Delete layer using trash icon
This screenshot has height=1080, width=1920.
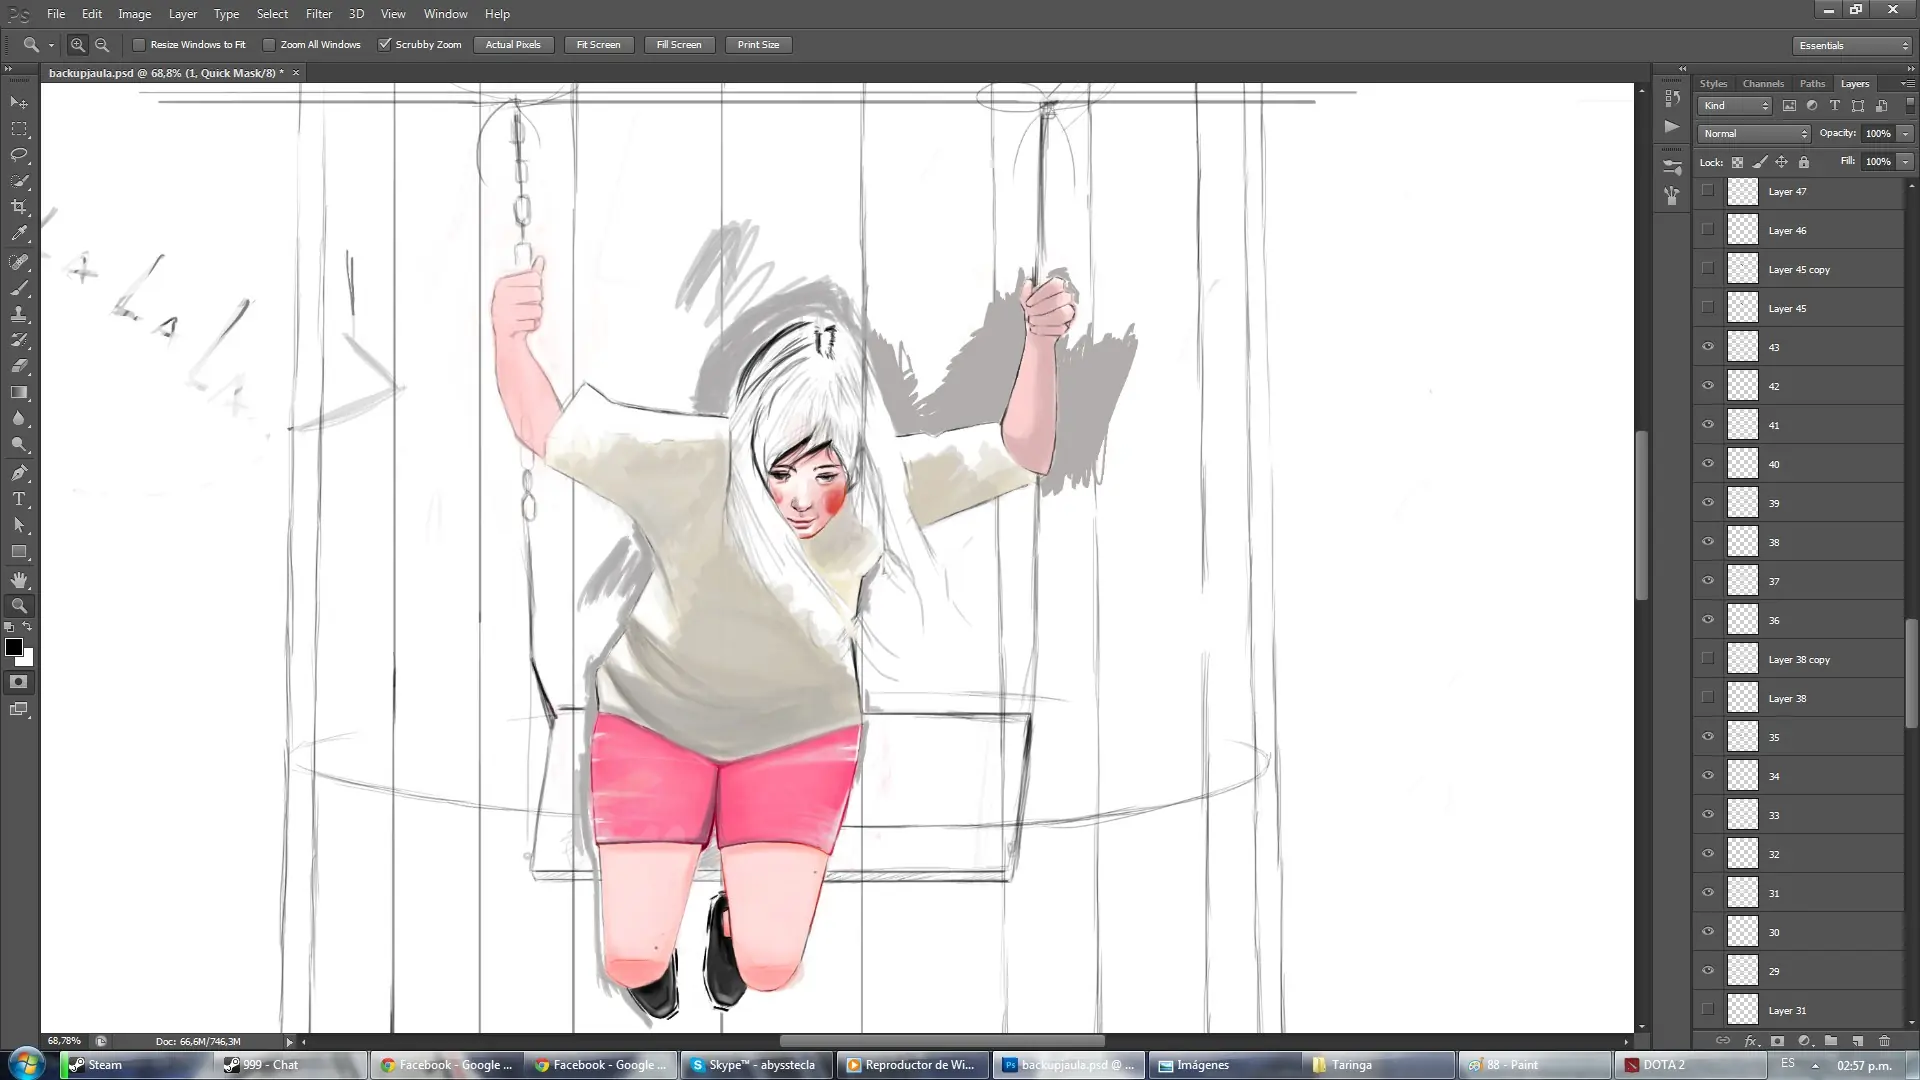tap(1884, 1041)
